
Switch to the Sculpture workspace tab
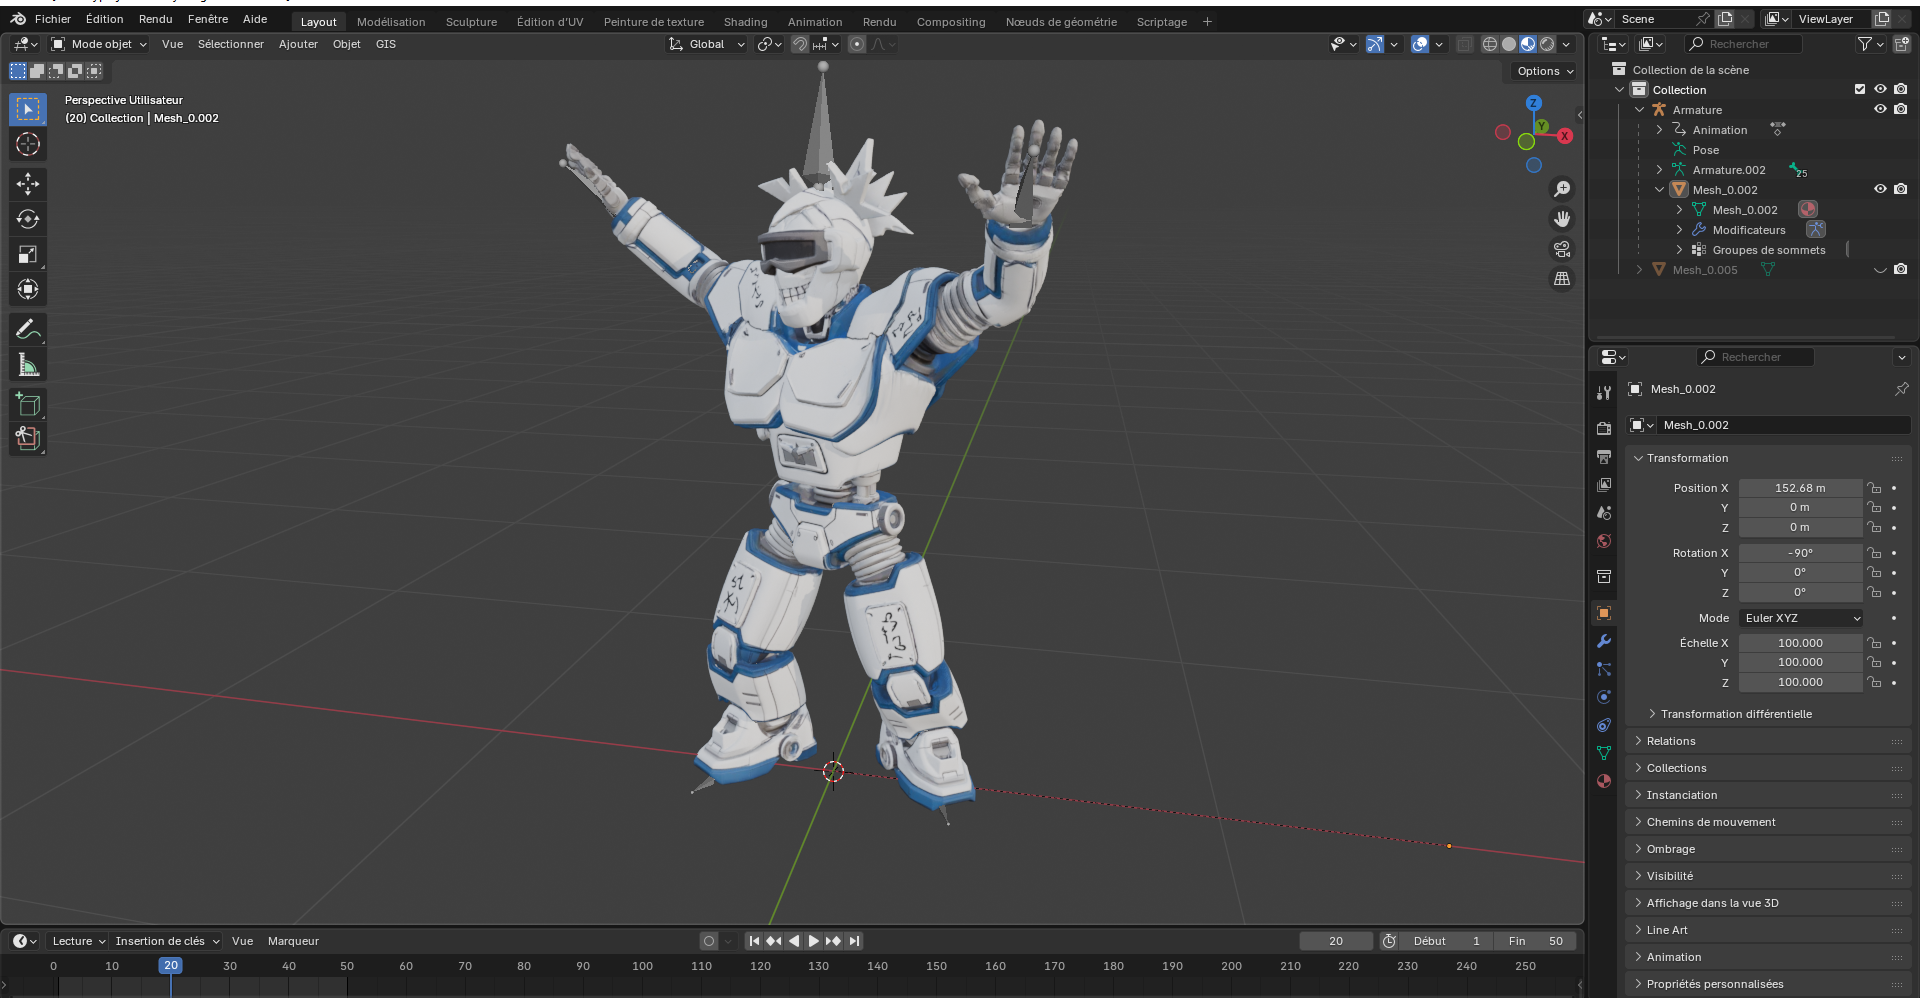coord(471,22)
